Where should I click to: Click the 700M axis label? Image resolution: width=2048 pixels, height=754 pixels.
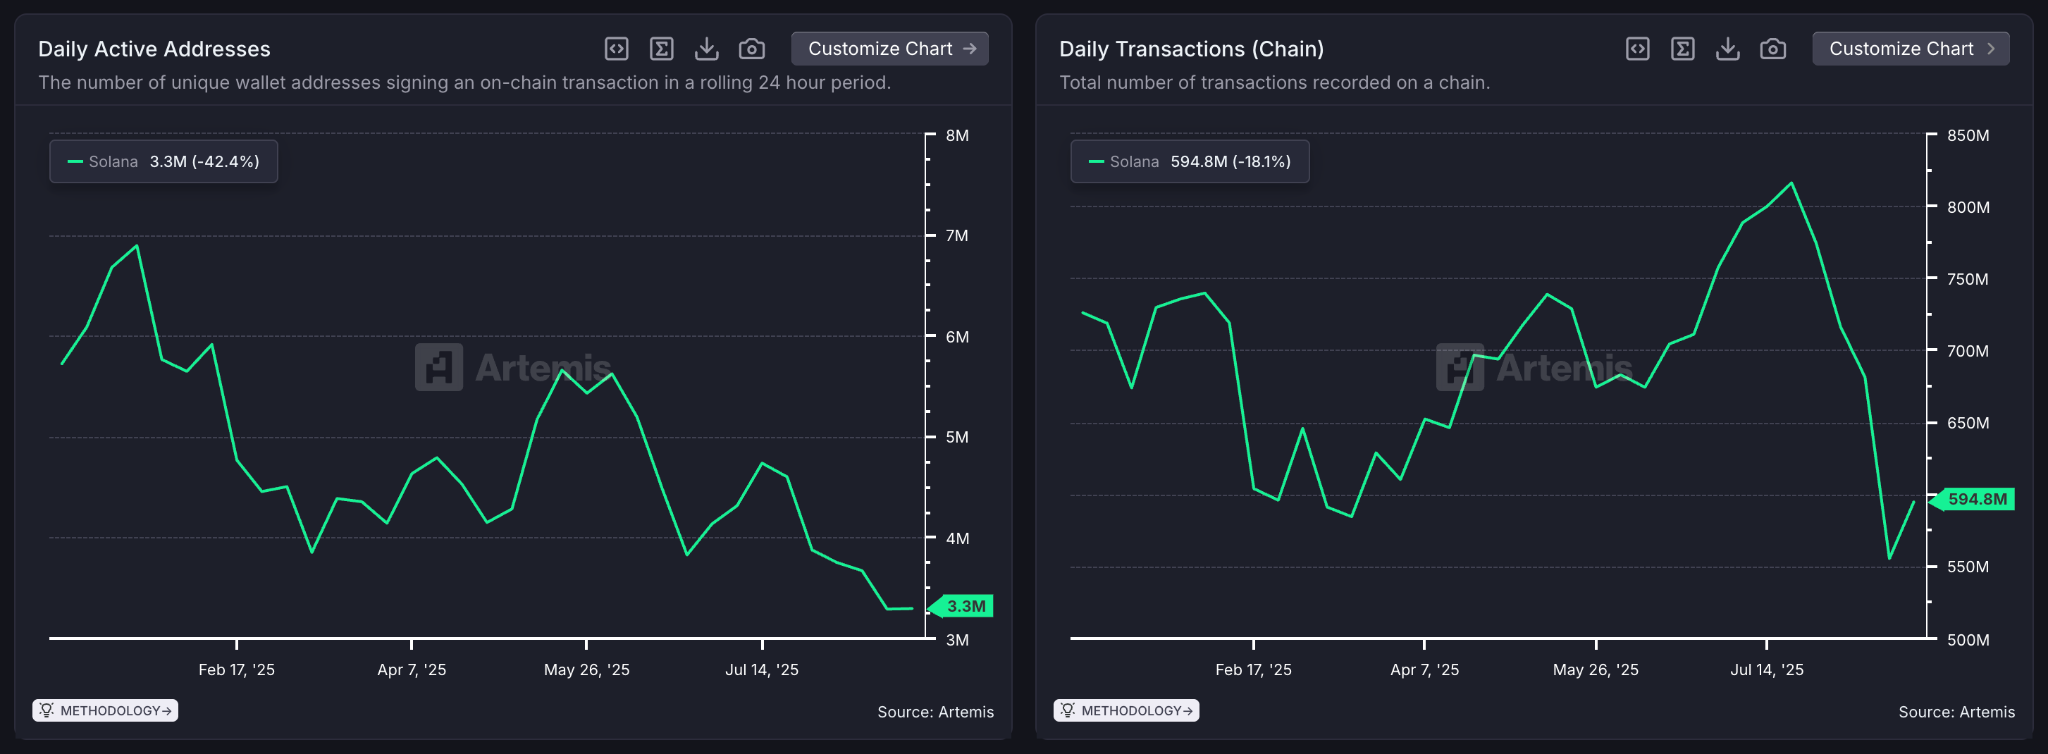pos(1968,351)
